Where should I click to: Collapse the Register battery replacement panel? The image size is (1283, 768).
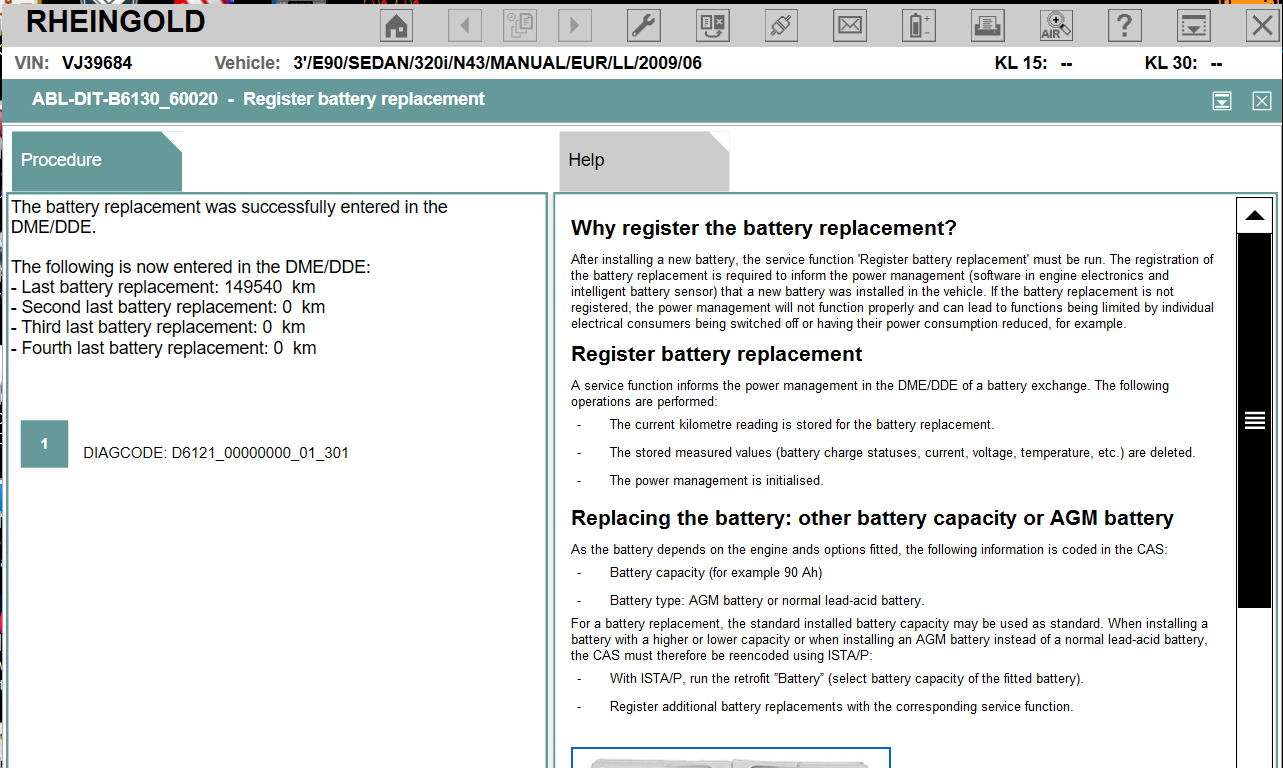[1221, 100]
